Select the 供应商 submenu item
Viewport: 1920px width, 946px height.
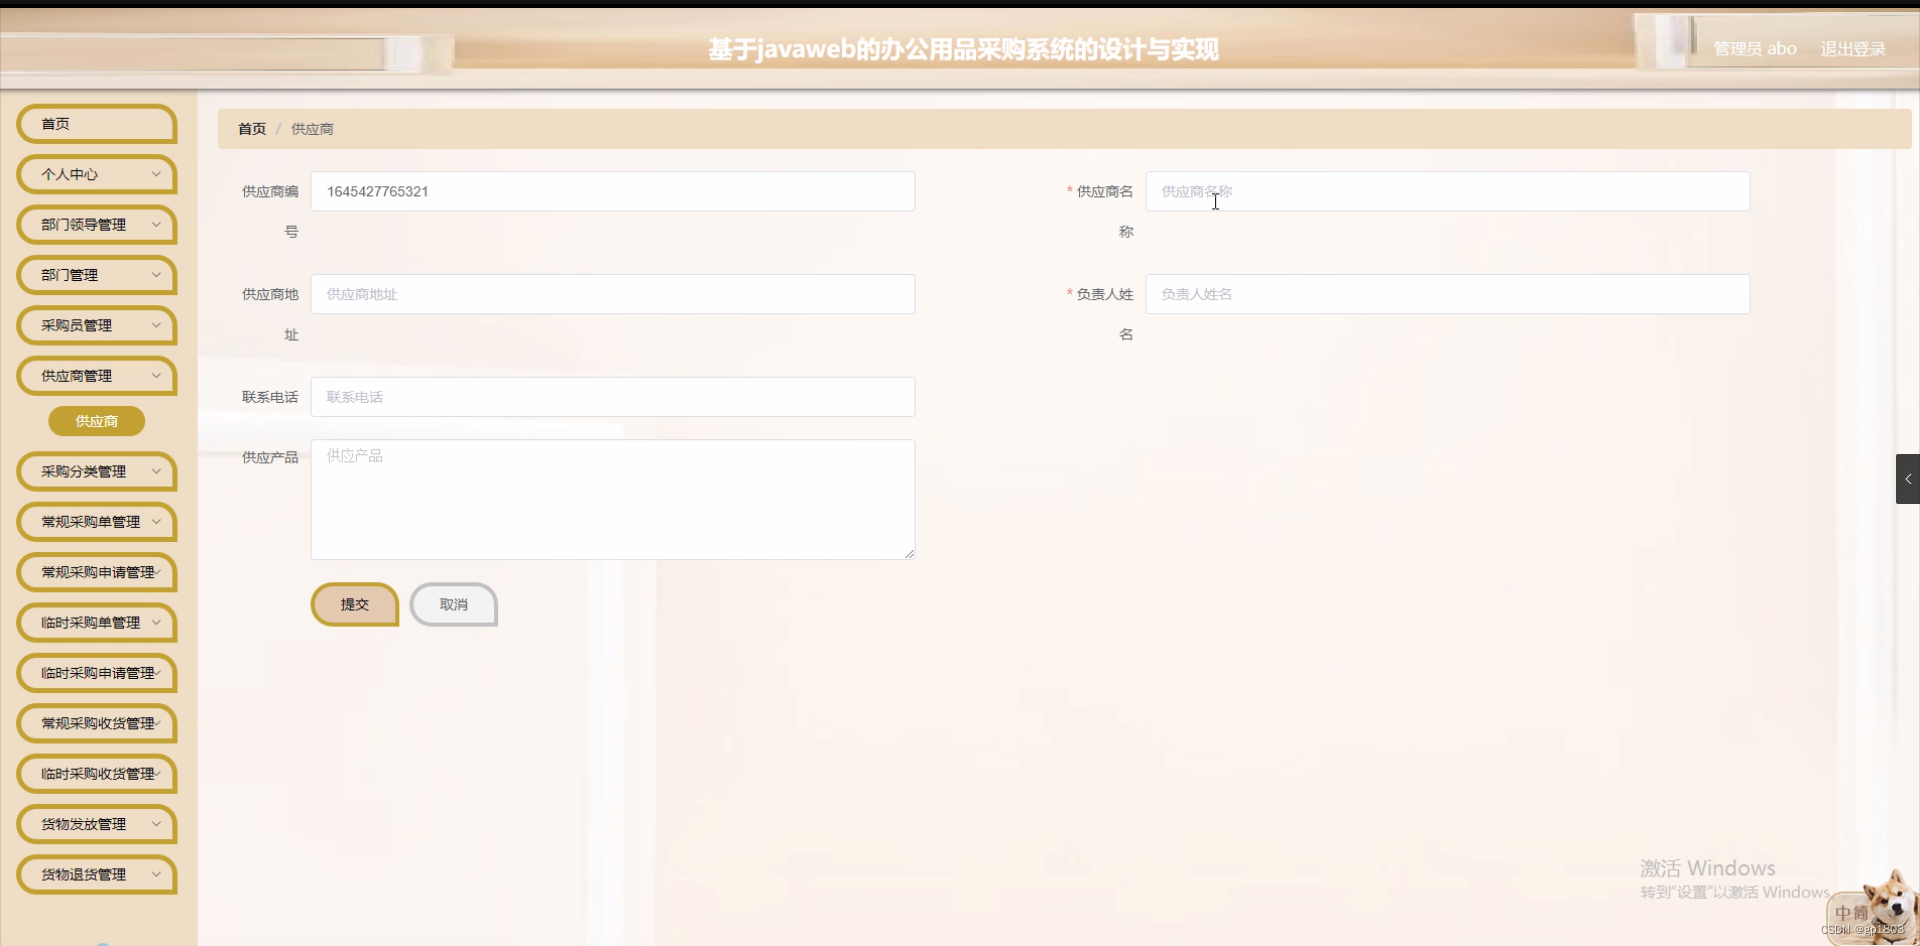click(97, 421)
